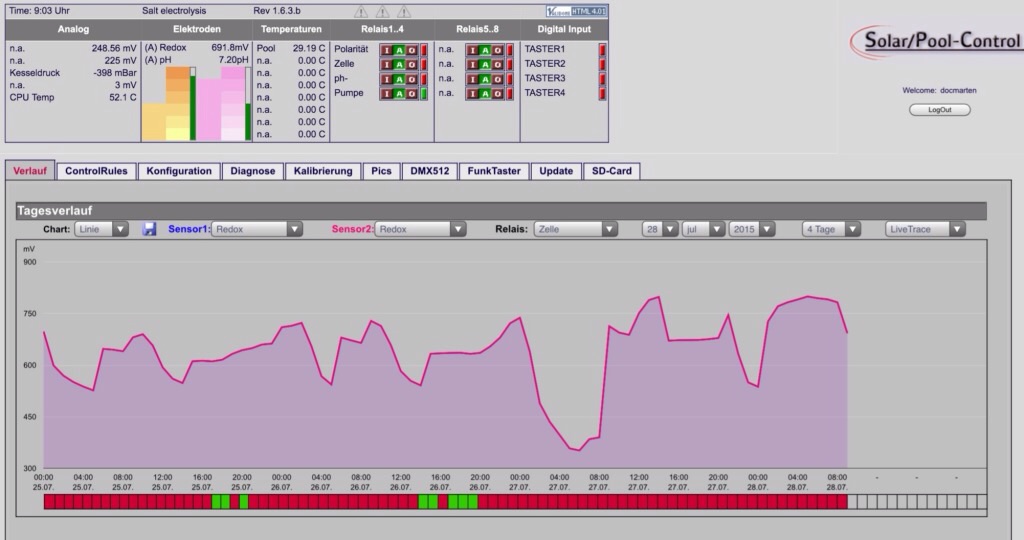
Task: Open the Chart type dropdown showing Linie
Action: point(101,229)
